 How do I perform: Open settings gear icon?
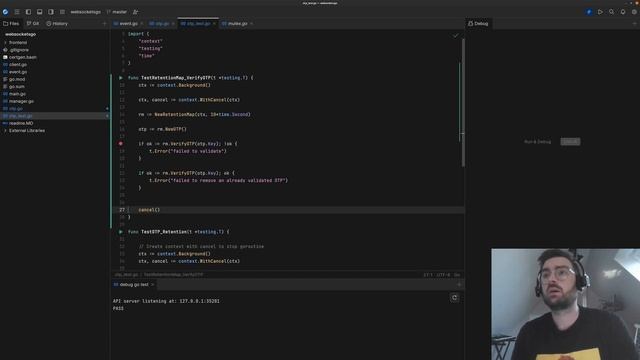tap(634, 12)
